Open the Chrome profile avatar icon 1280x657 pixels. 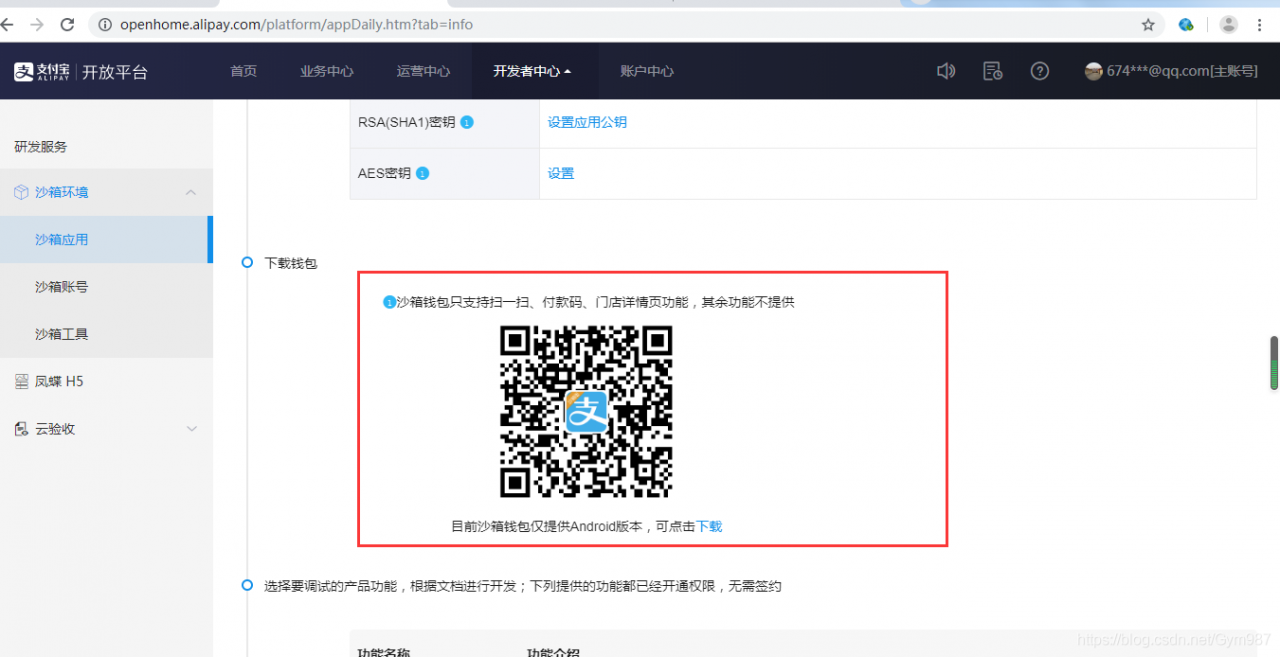(1229, 24)
